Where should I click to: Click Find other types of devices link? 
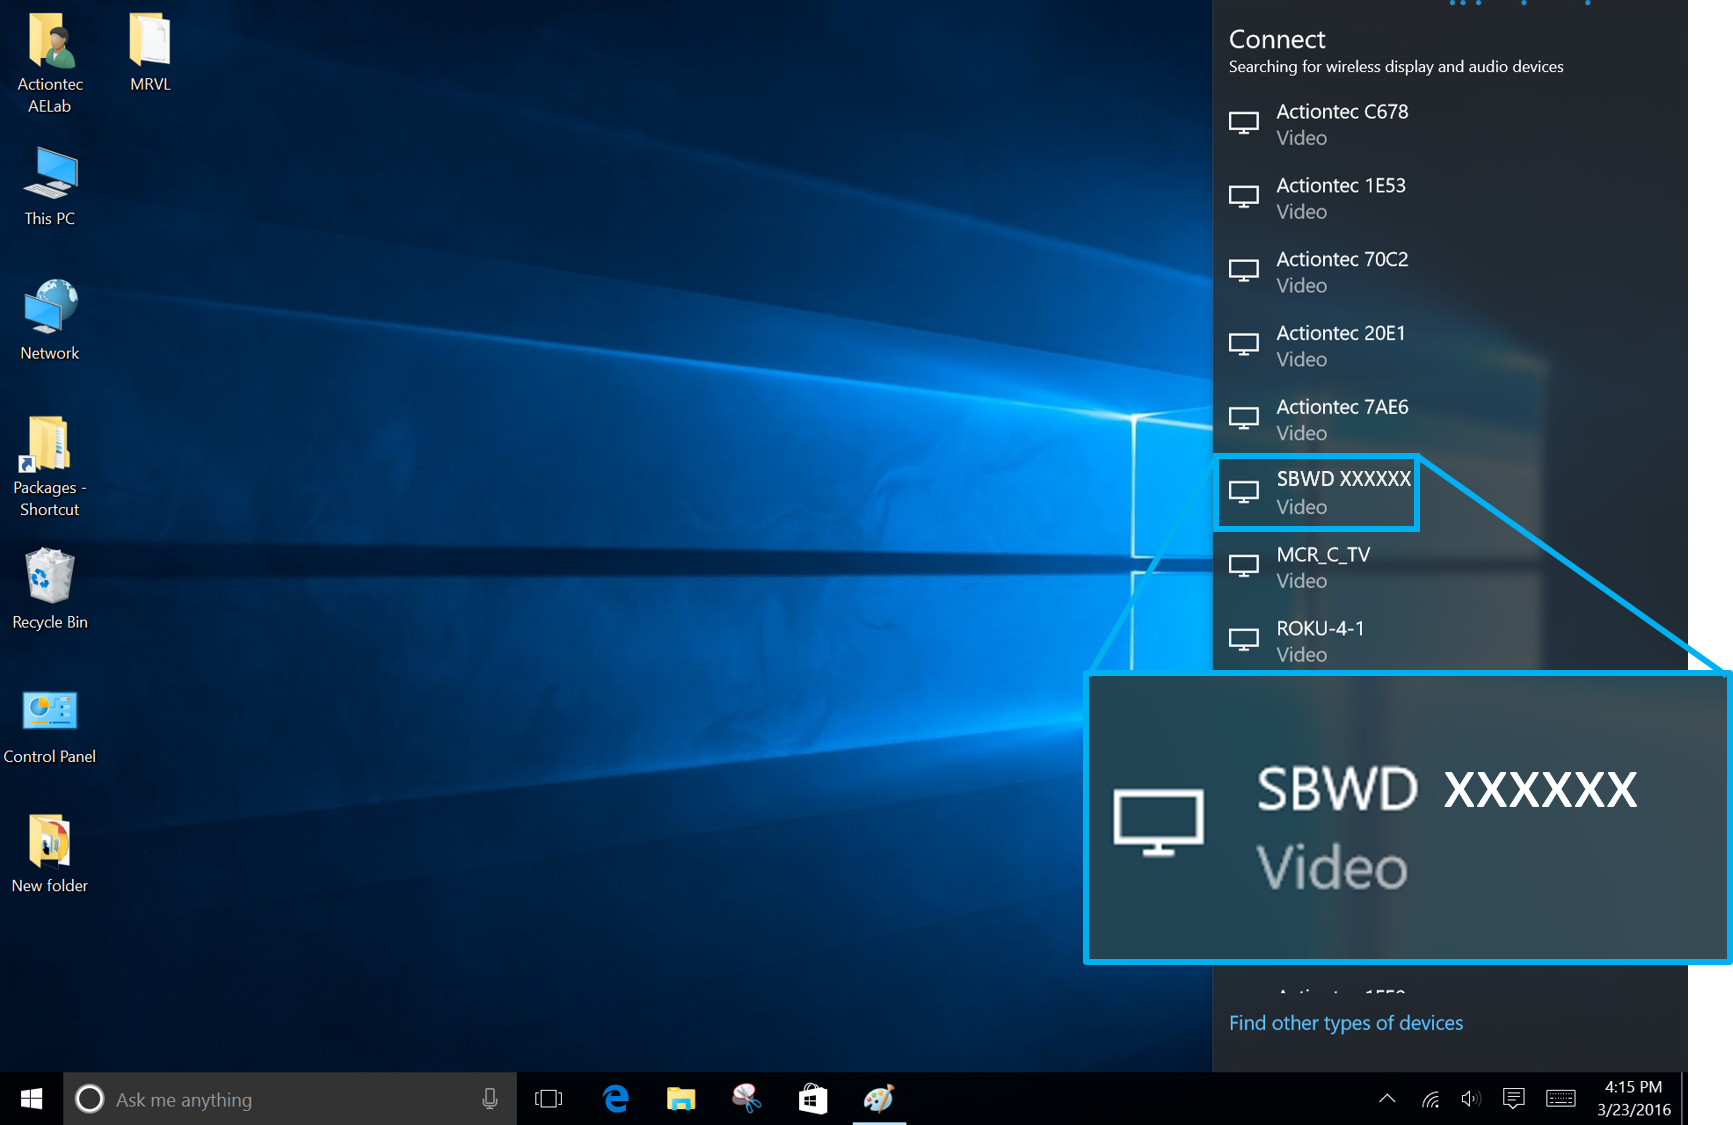1345,1023
